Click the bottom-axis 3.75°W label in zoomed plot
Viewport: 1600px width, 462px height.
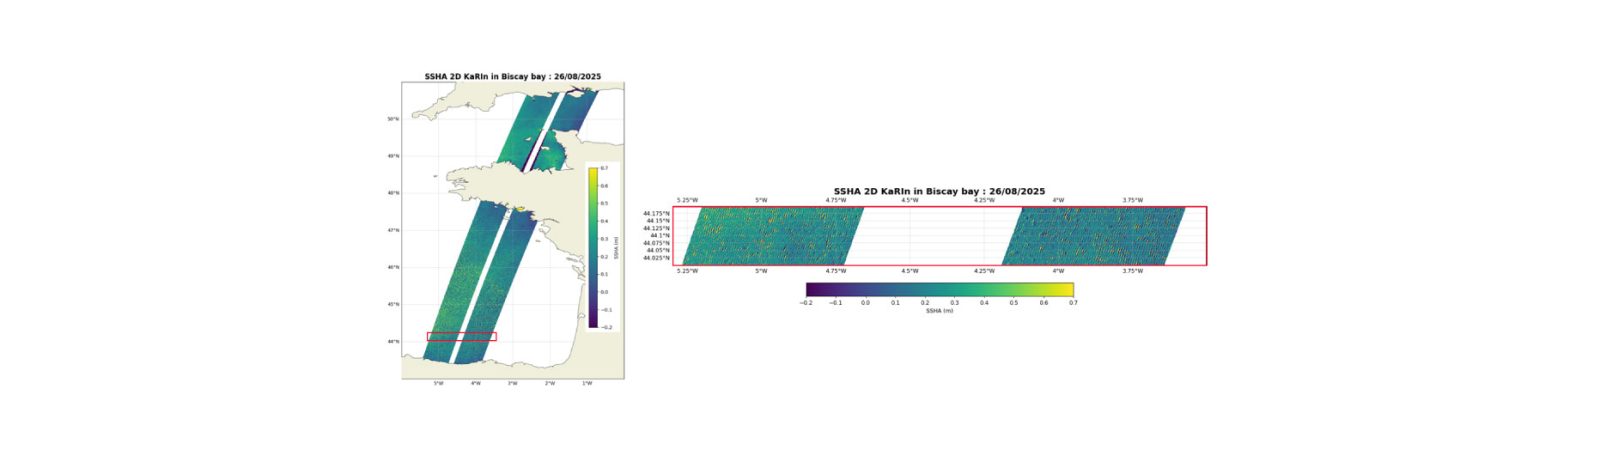click(1132, 271)
